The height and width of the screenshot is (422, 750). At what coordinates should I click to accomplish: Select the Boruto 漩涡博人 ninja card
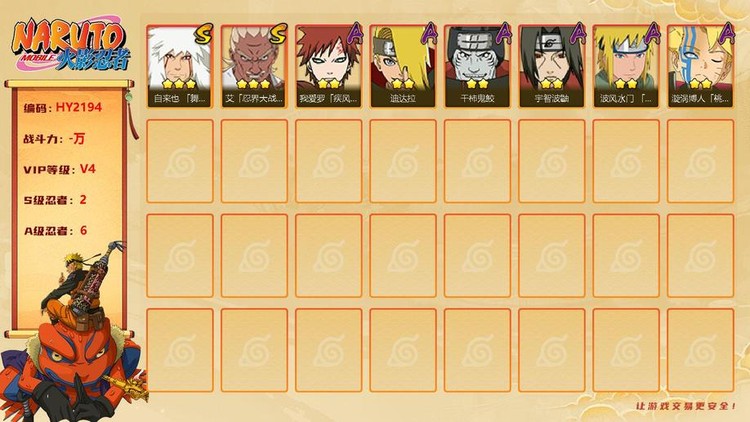[700, 66]
